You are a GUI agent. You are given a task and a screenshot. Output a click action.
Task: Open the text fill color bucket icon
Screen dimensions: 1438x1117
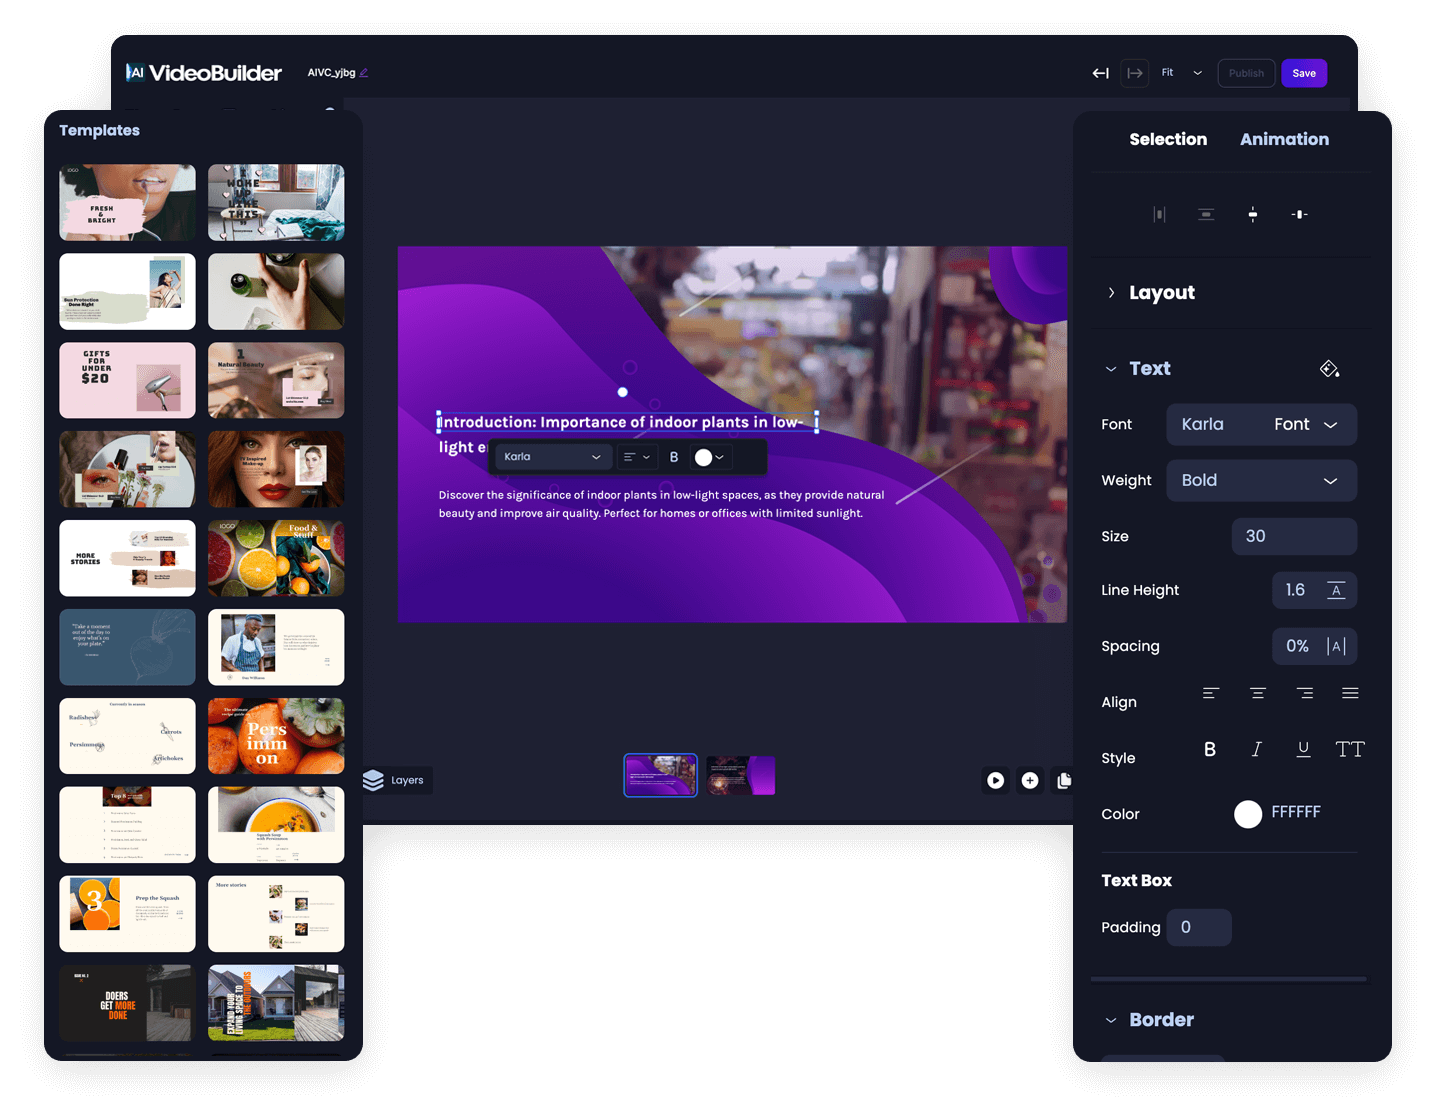tap(1330, 368)
